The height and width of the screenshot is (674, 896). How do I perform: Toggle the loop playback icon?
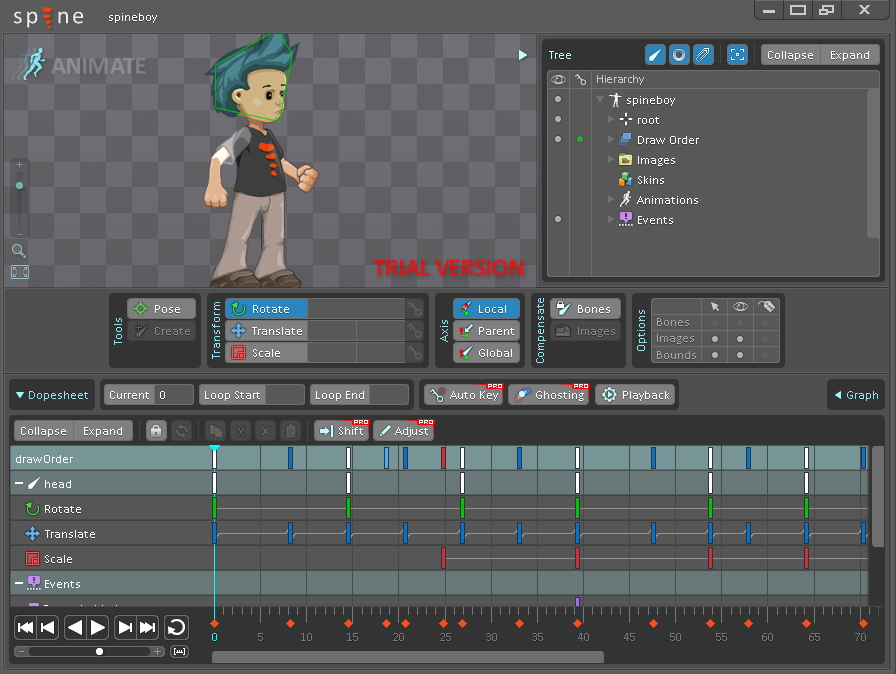[x=176, y=628]
